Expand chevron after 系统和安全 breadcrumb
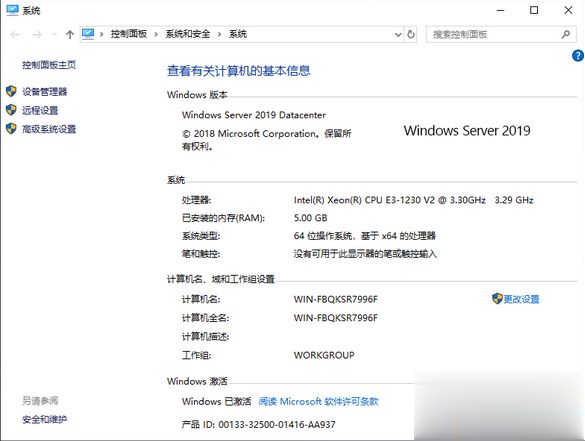The height and width of the screenshot is (441, 585). tap(219, 34)
